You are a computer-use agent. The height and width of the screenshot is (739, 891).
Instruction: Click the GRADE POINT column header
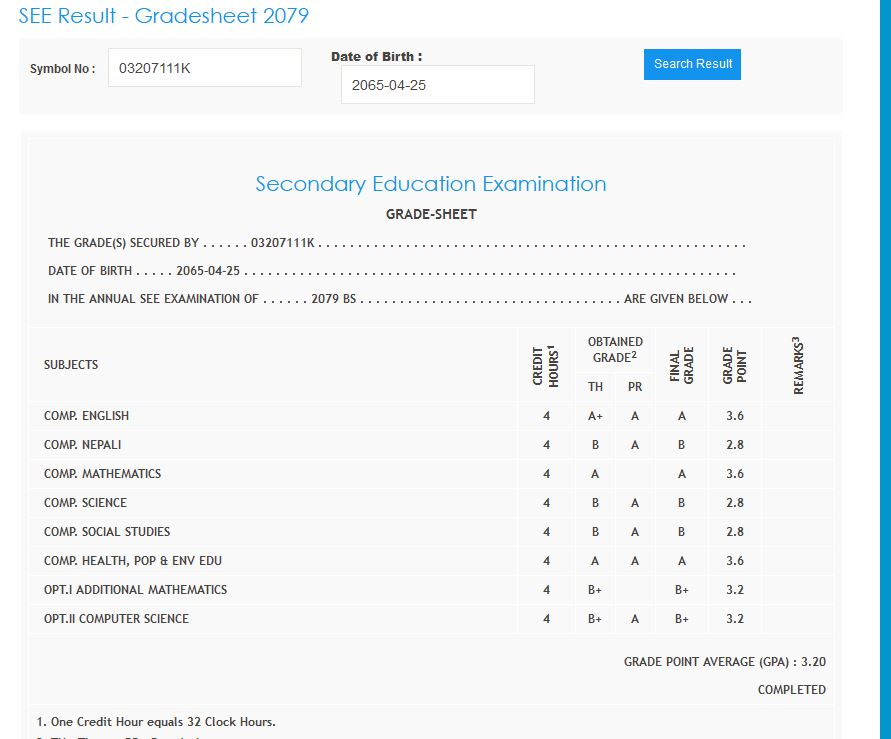click(x=734, y=365)
